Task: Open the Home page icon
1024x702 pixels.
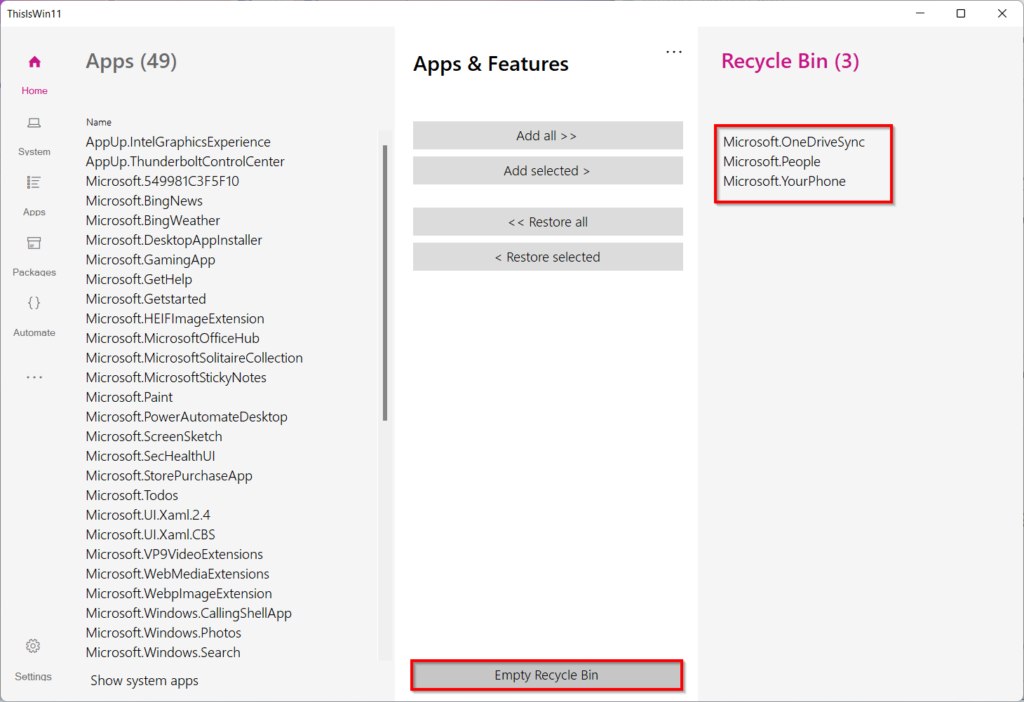Action: 35,62
